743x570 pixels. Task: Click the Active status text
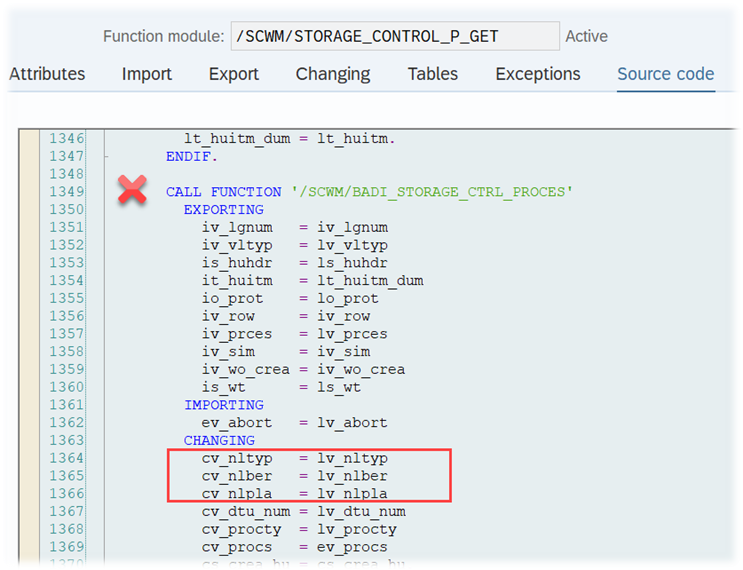[x=587, y=36]
